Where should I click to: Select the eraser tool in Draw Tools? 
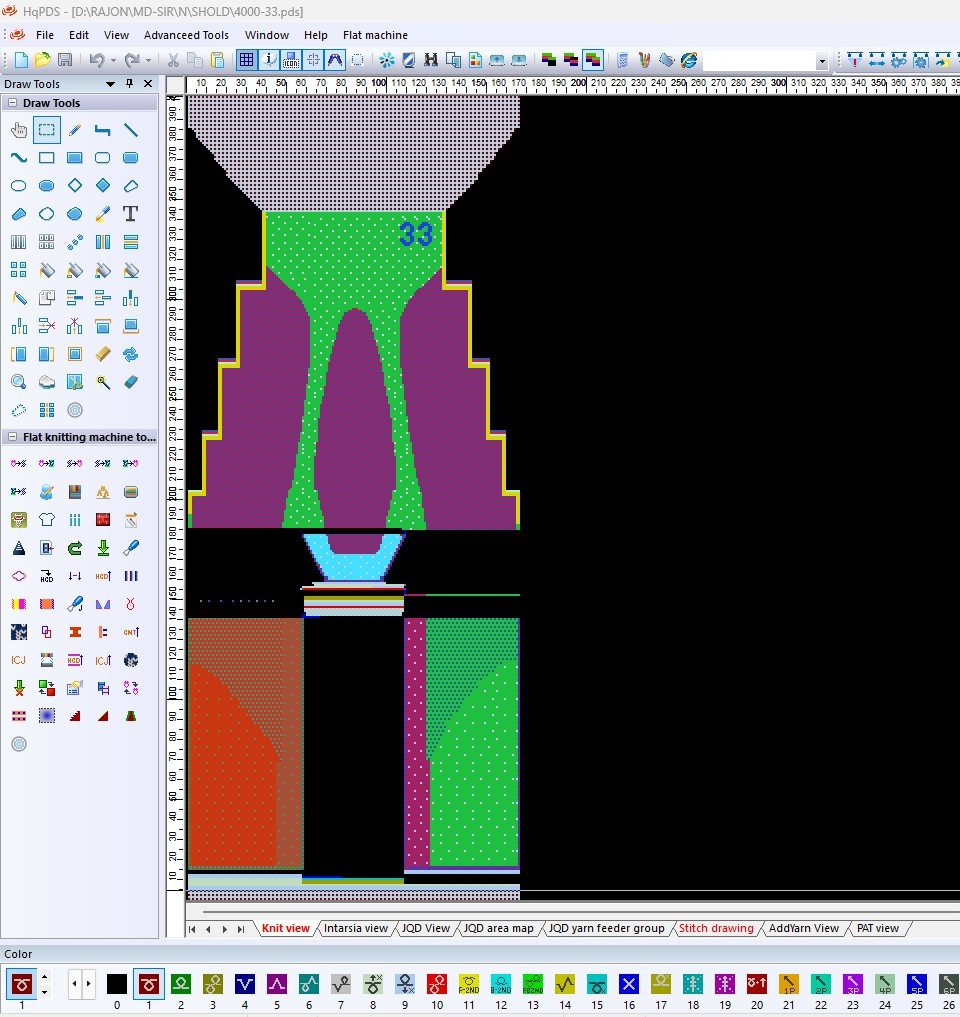coord(130,382)
